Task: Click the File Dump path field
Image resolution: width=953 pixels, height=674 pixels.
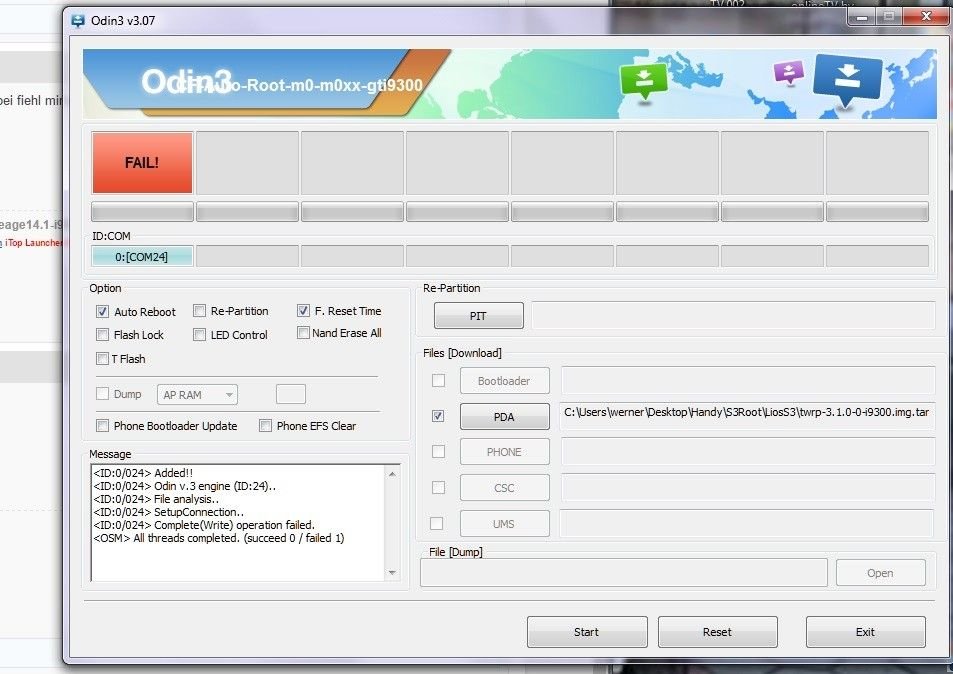Action: coord(624,573)
